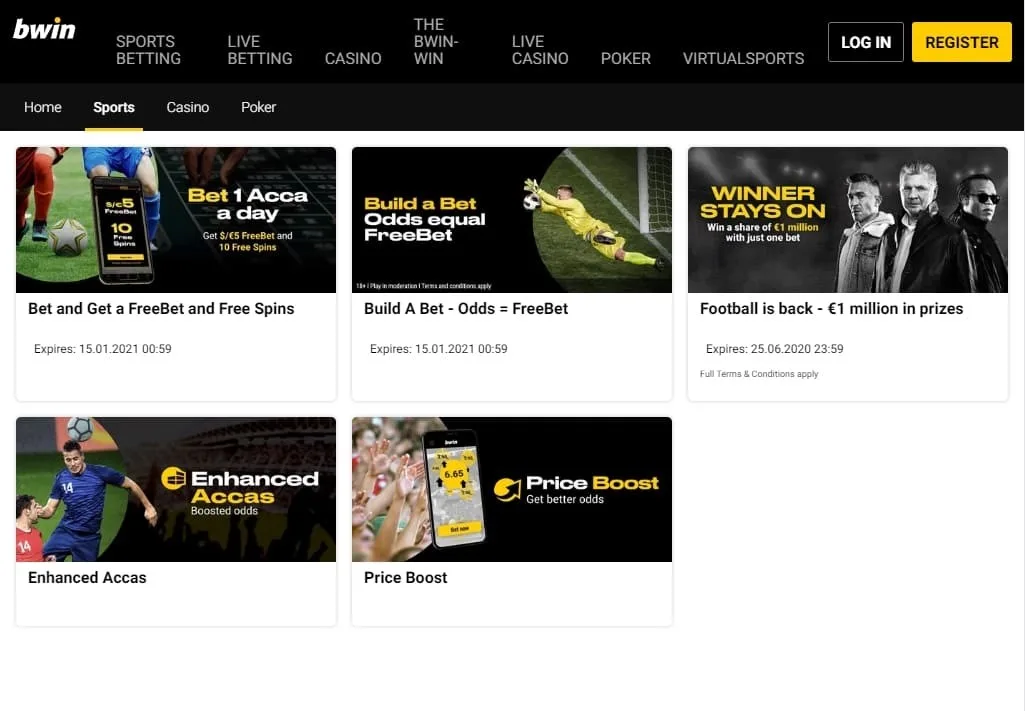The width and height of the screenshot is (1025, 711).
Task: Open the Bet 1 Acca a day banner
Action: point(176,220)
